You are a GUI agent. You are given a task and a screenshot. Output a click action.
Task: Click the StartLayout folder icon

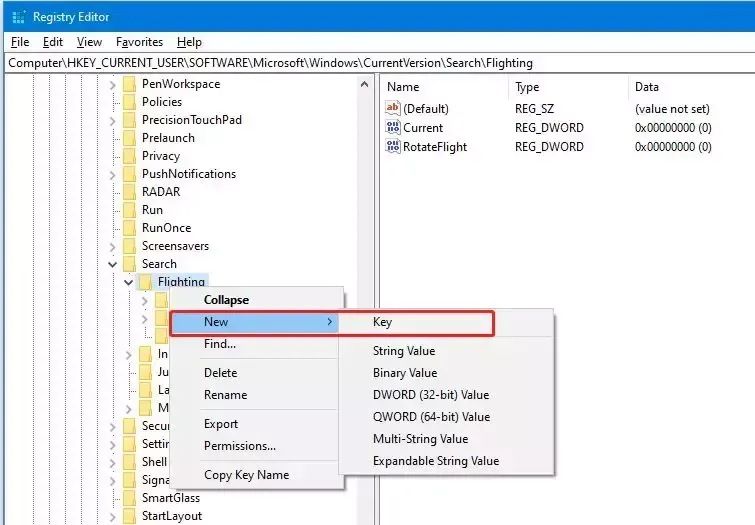click(x=129, y=516)
